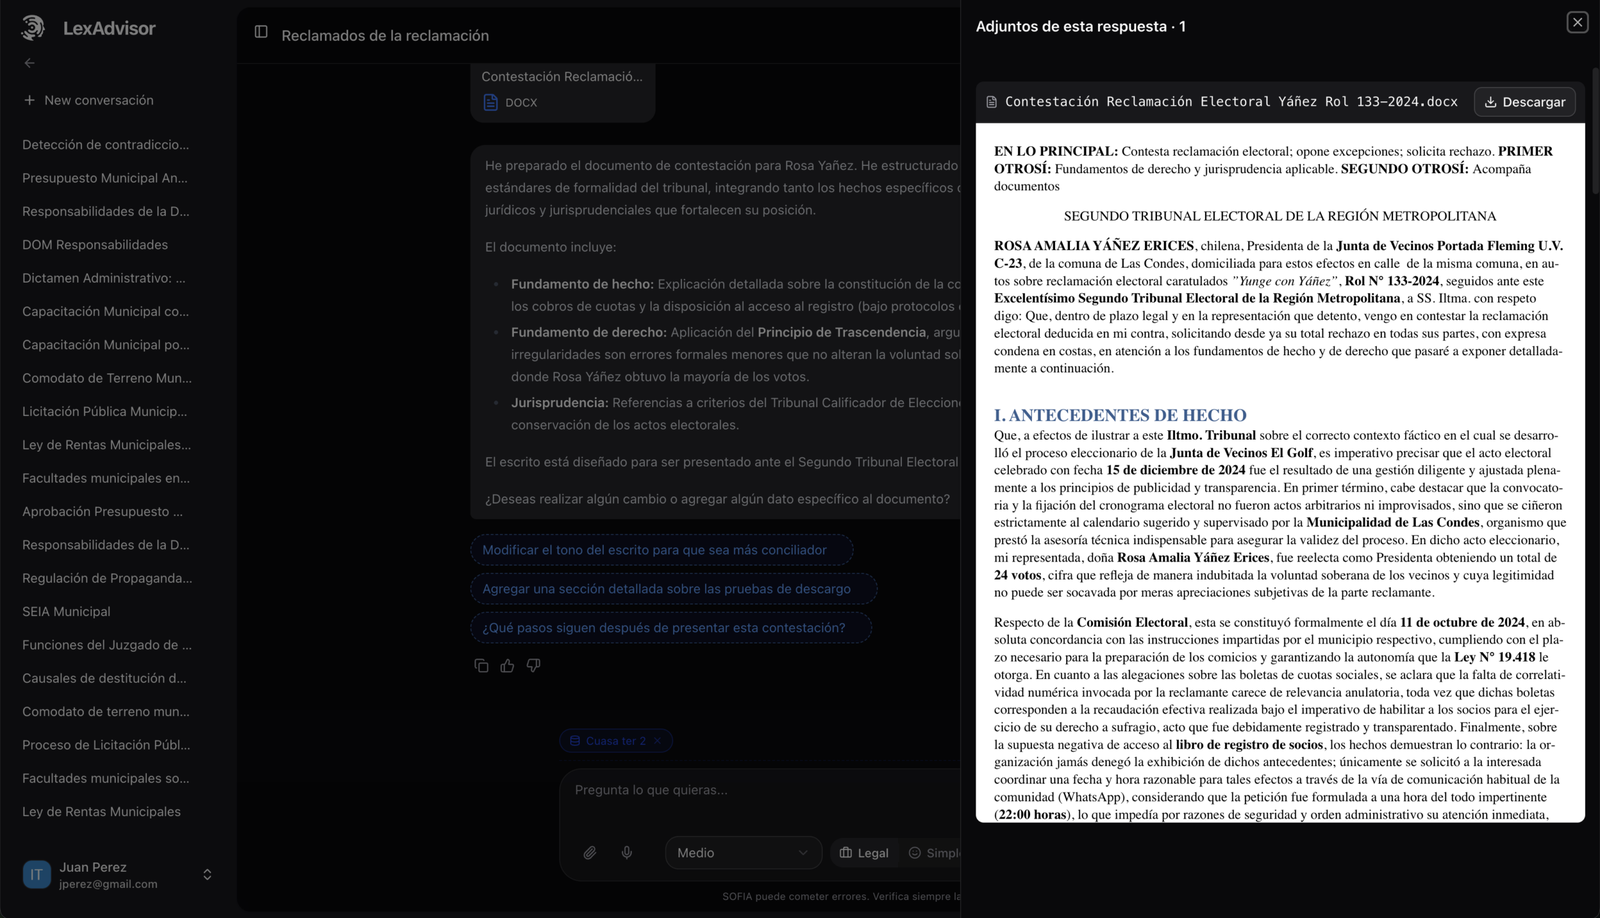Open Dictamen Administrativo conversation

click(104, 278)
